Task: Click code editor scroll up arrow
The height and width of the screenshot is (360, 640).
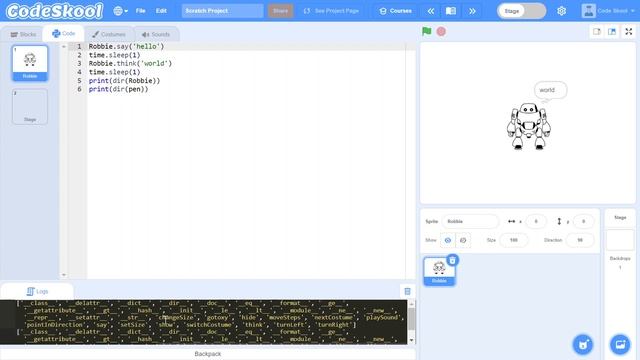Action: 64,47
